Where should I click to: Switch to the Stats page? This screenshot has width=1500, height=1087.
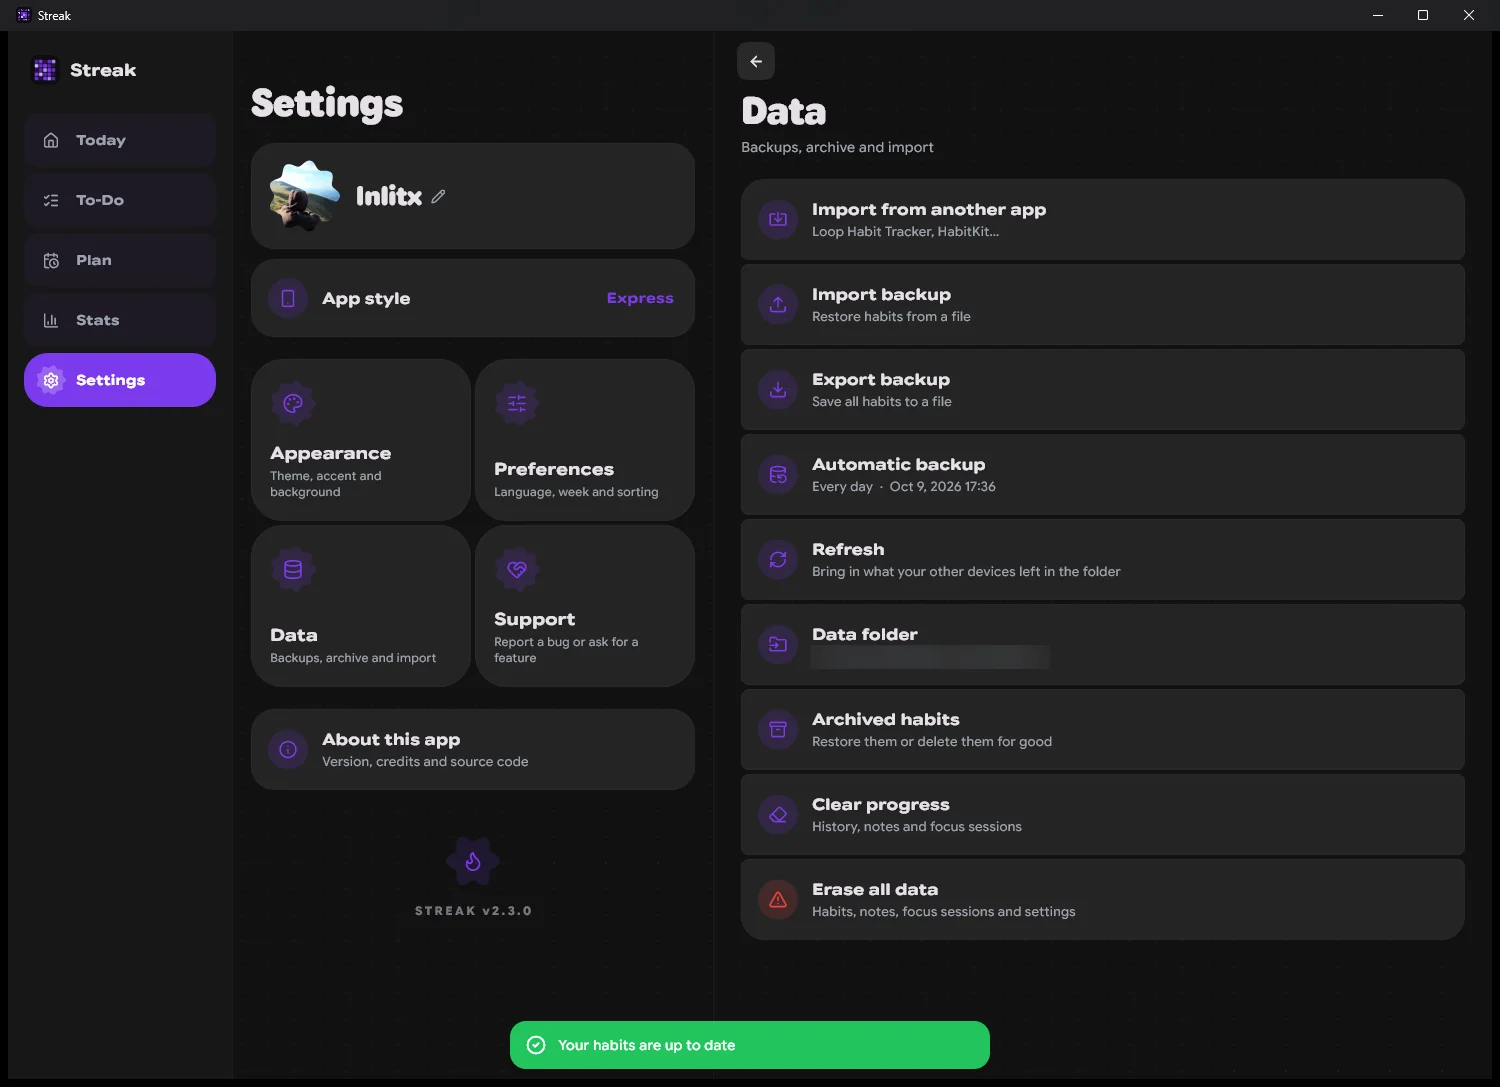click(120, 320)
